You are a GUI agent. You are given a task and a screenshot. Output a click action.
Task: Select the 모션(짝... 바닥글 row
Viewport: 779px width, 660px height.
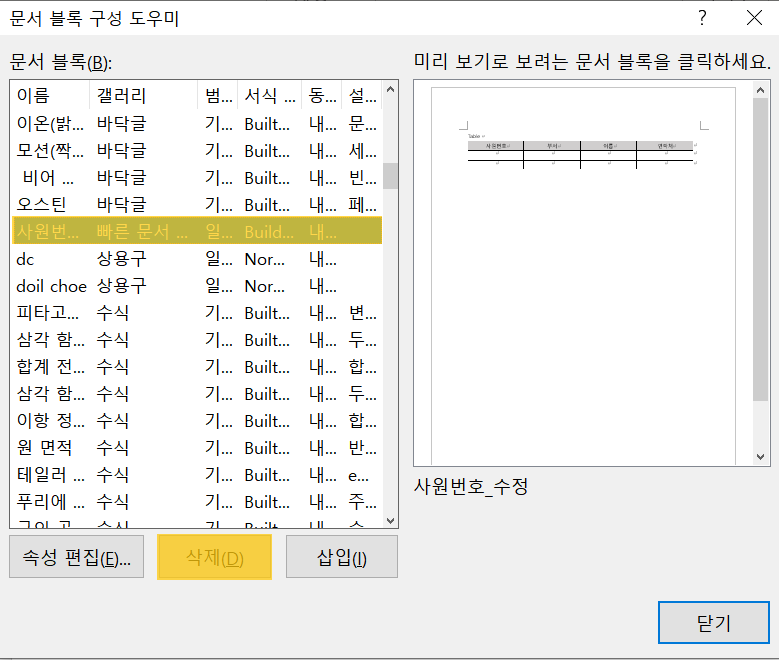(197, 150)
